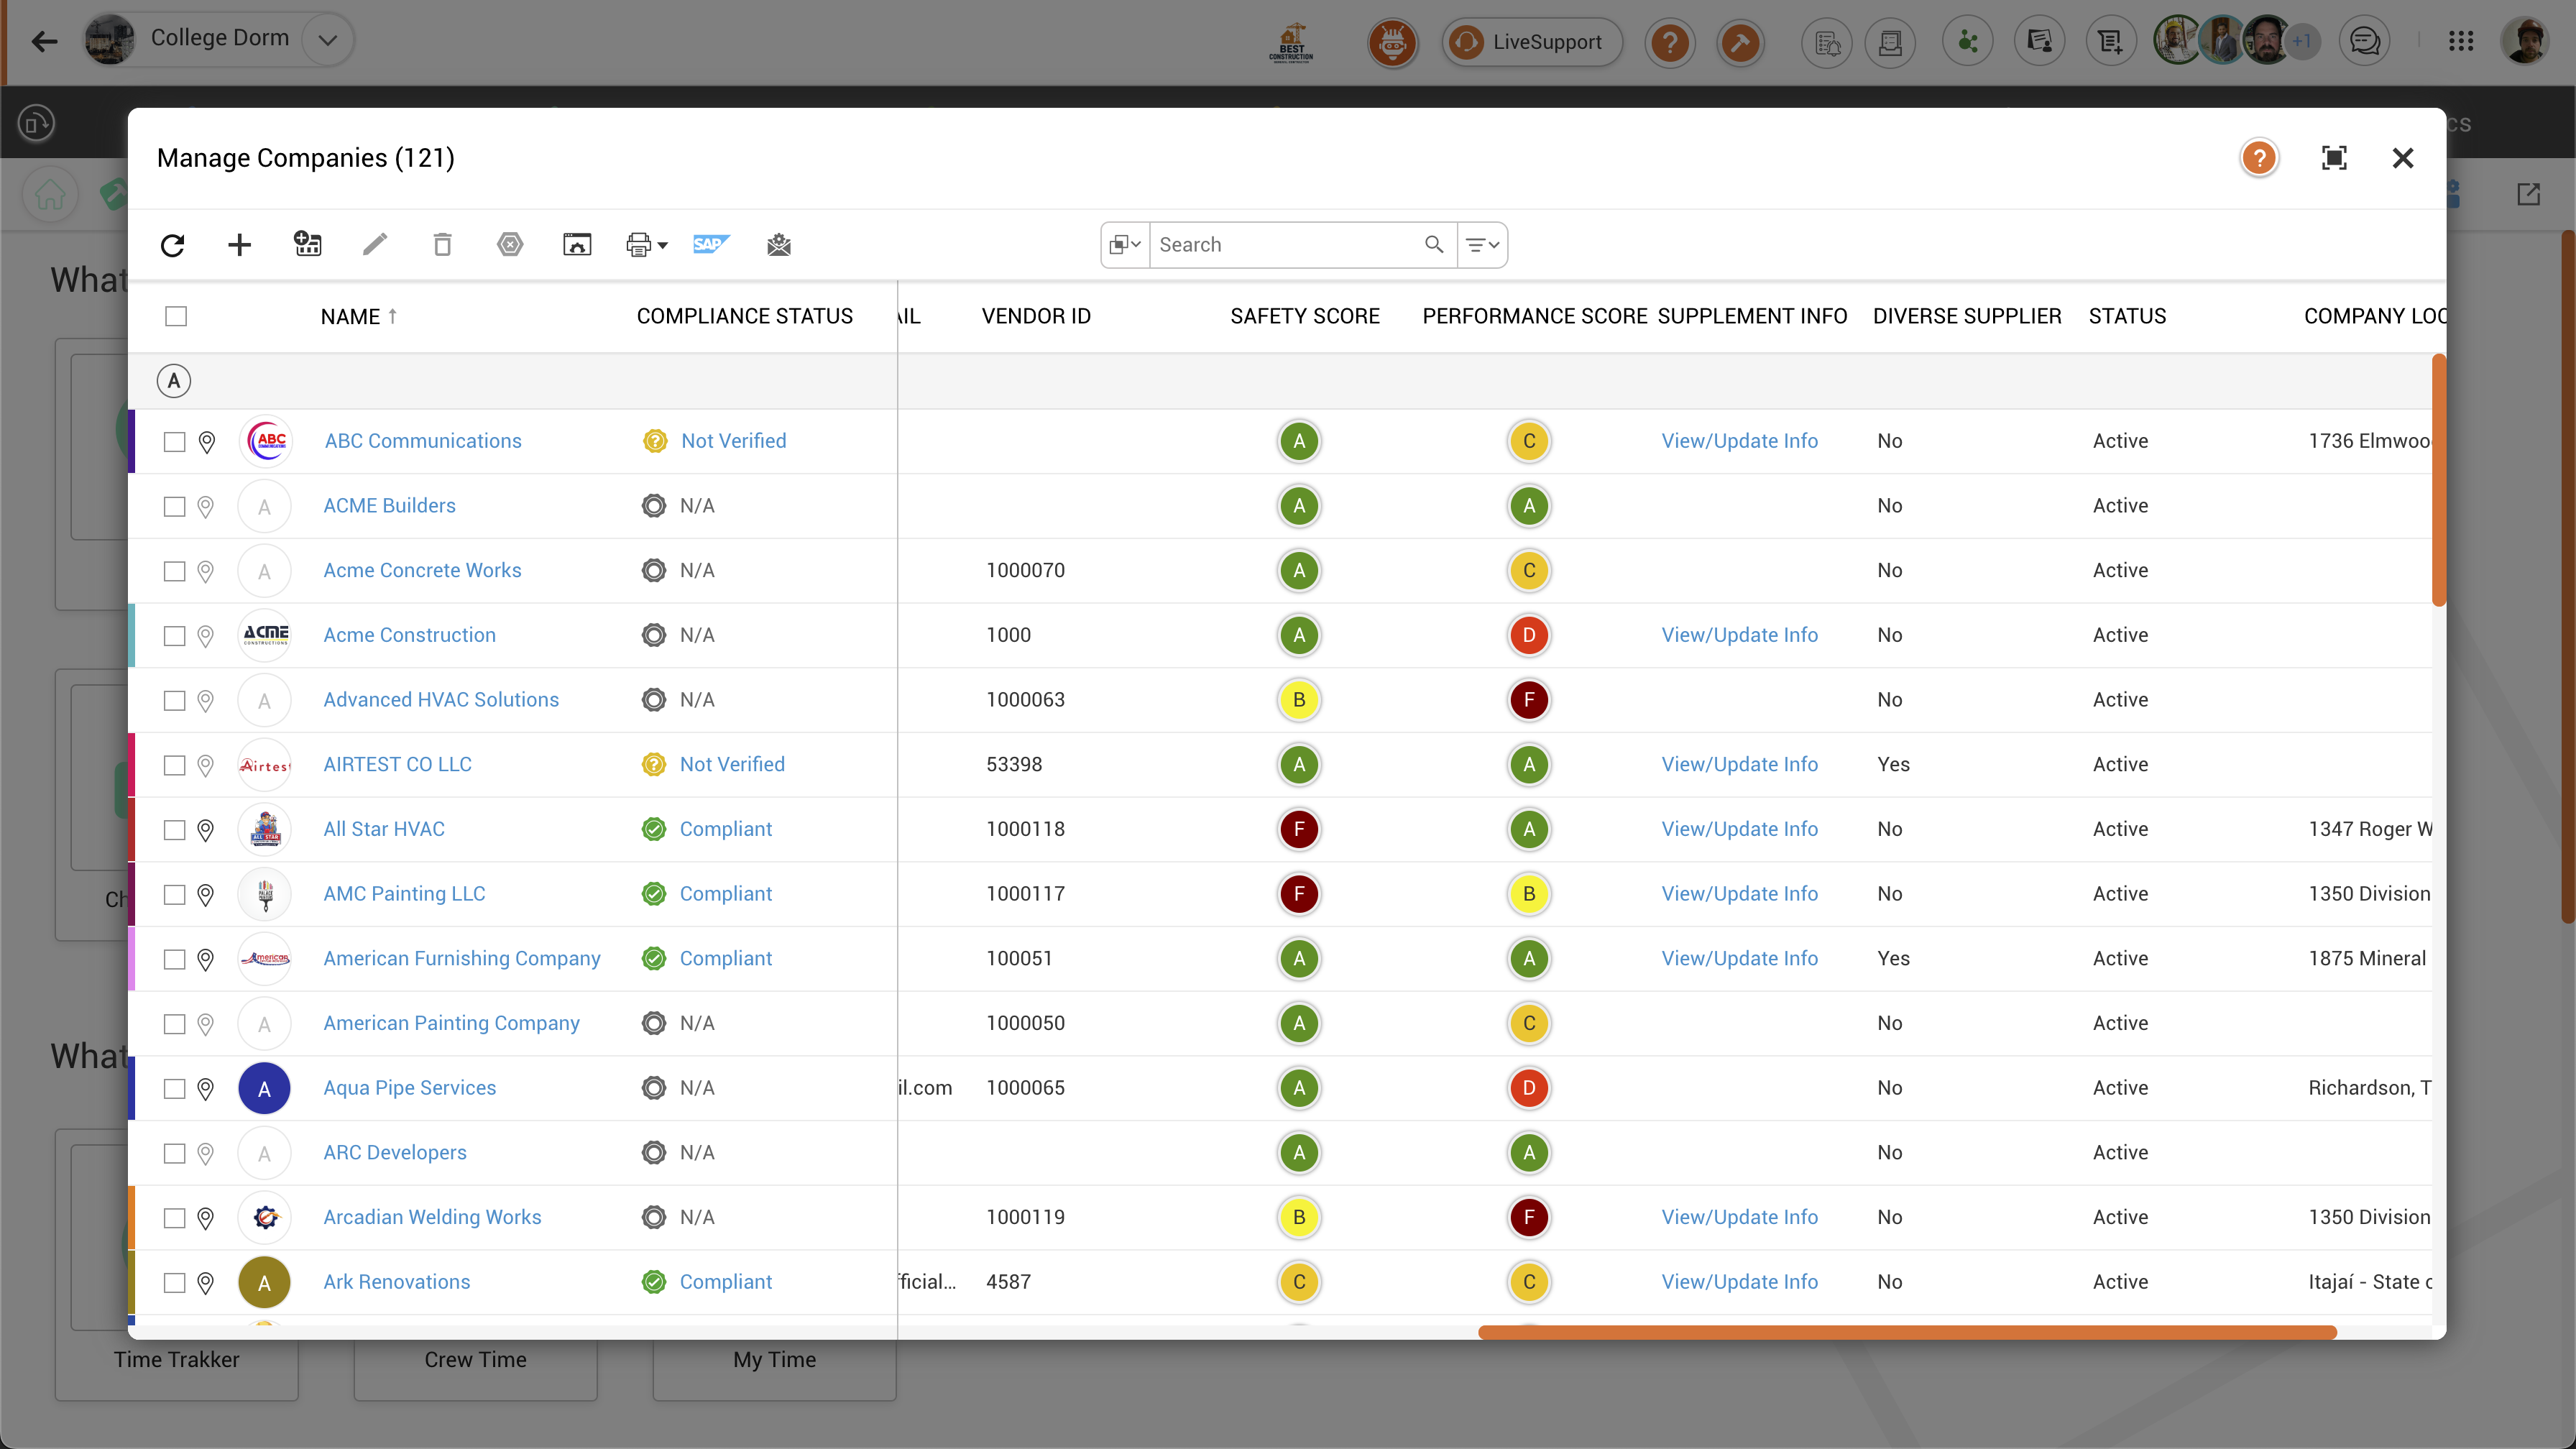Click the refresh companies icon
This screenshot has width=2576, height=1449.
point(172,245)
